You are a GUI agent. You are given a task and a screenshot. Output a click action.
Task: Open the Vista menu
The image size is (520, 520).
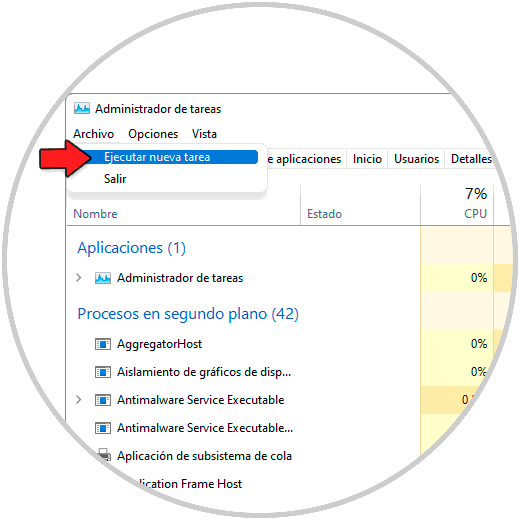204,134
